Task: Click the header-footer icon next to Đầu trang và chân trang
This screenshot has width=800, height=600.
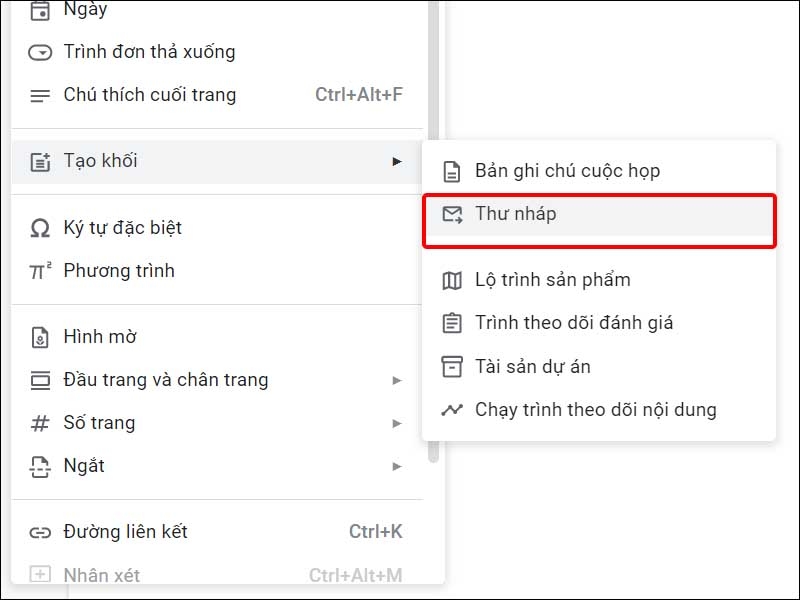Action: tap(38, 379)
